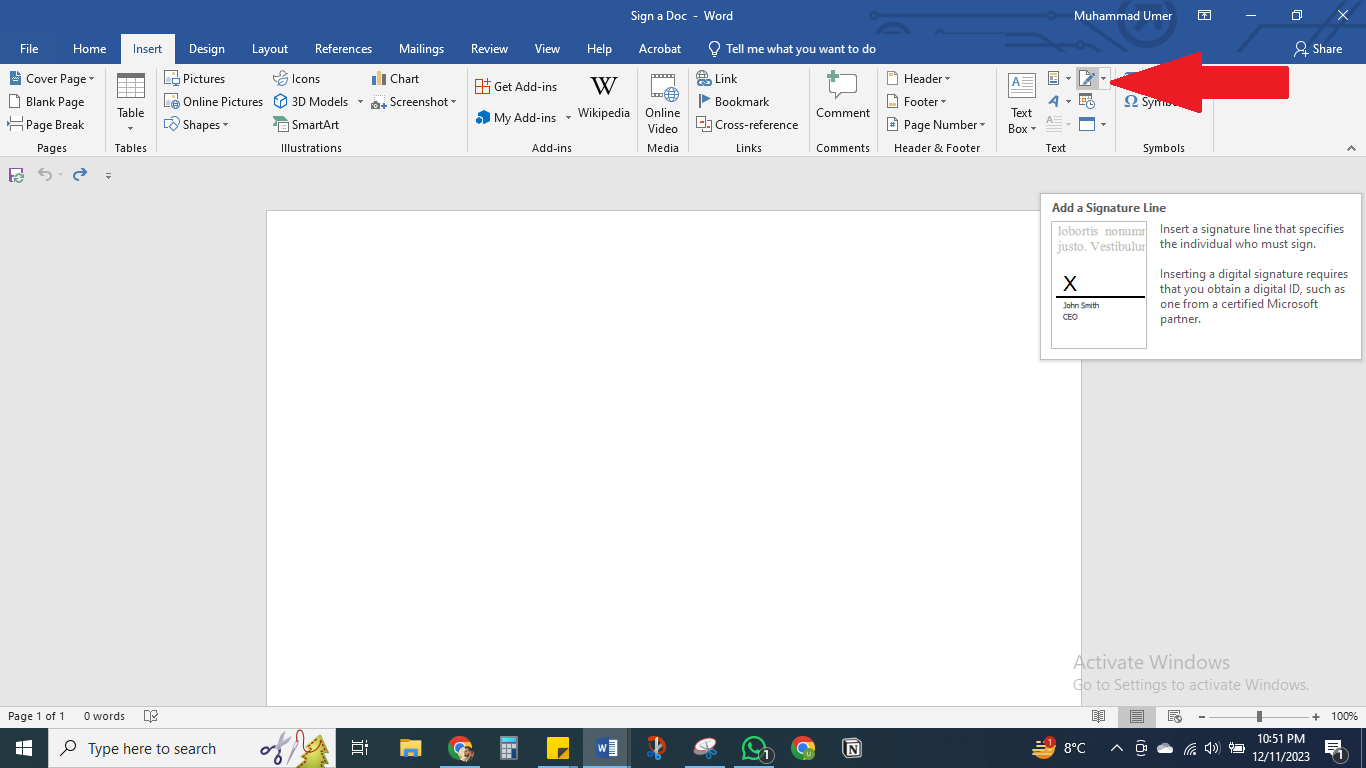The image size is (1366, 768).
Task: Click the zoom in plus button
Action: [1316, 716]
